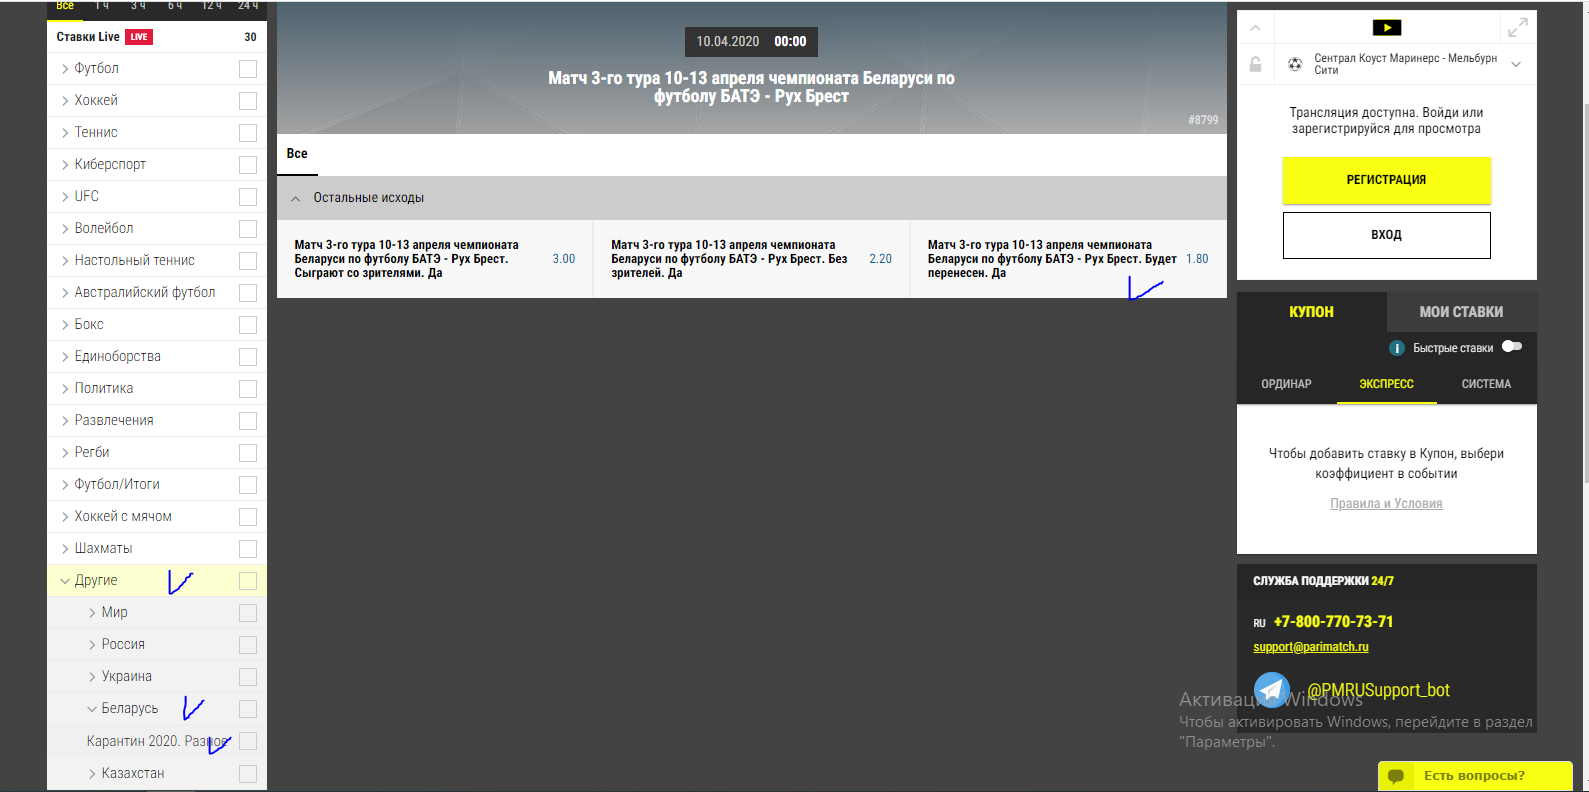Collapse the Остальные исходы section

click(x=296, y=199)
